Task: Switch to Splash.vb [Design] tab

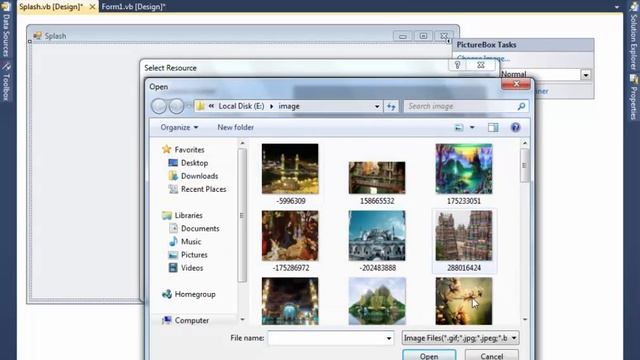Action: [x=51, y=7]
